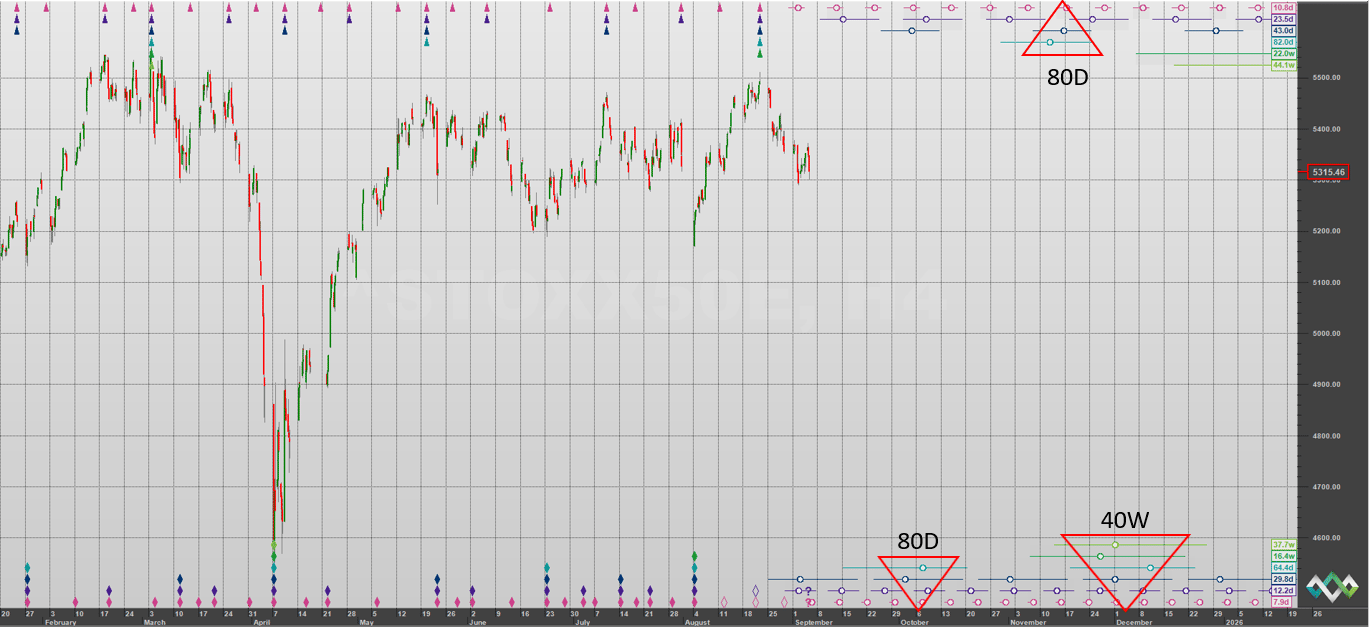Select the 7.9d trough cycle label

click(x=1283, y=602)
